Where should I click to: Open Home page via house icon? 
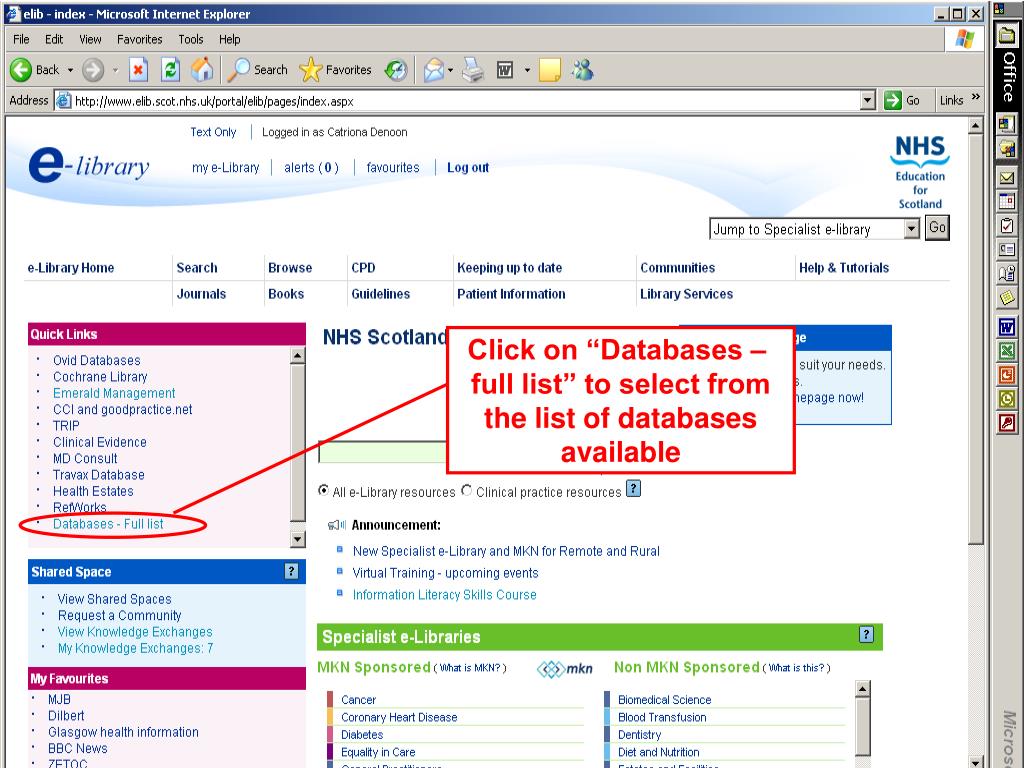click(x=202, y=70)
